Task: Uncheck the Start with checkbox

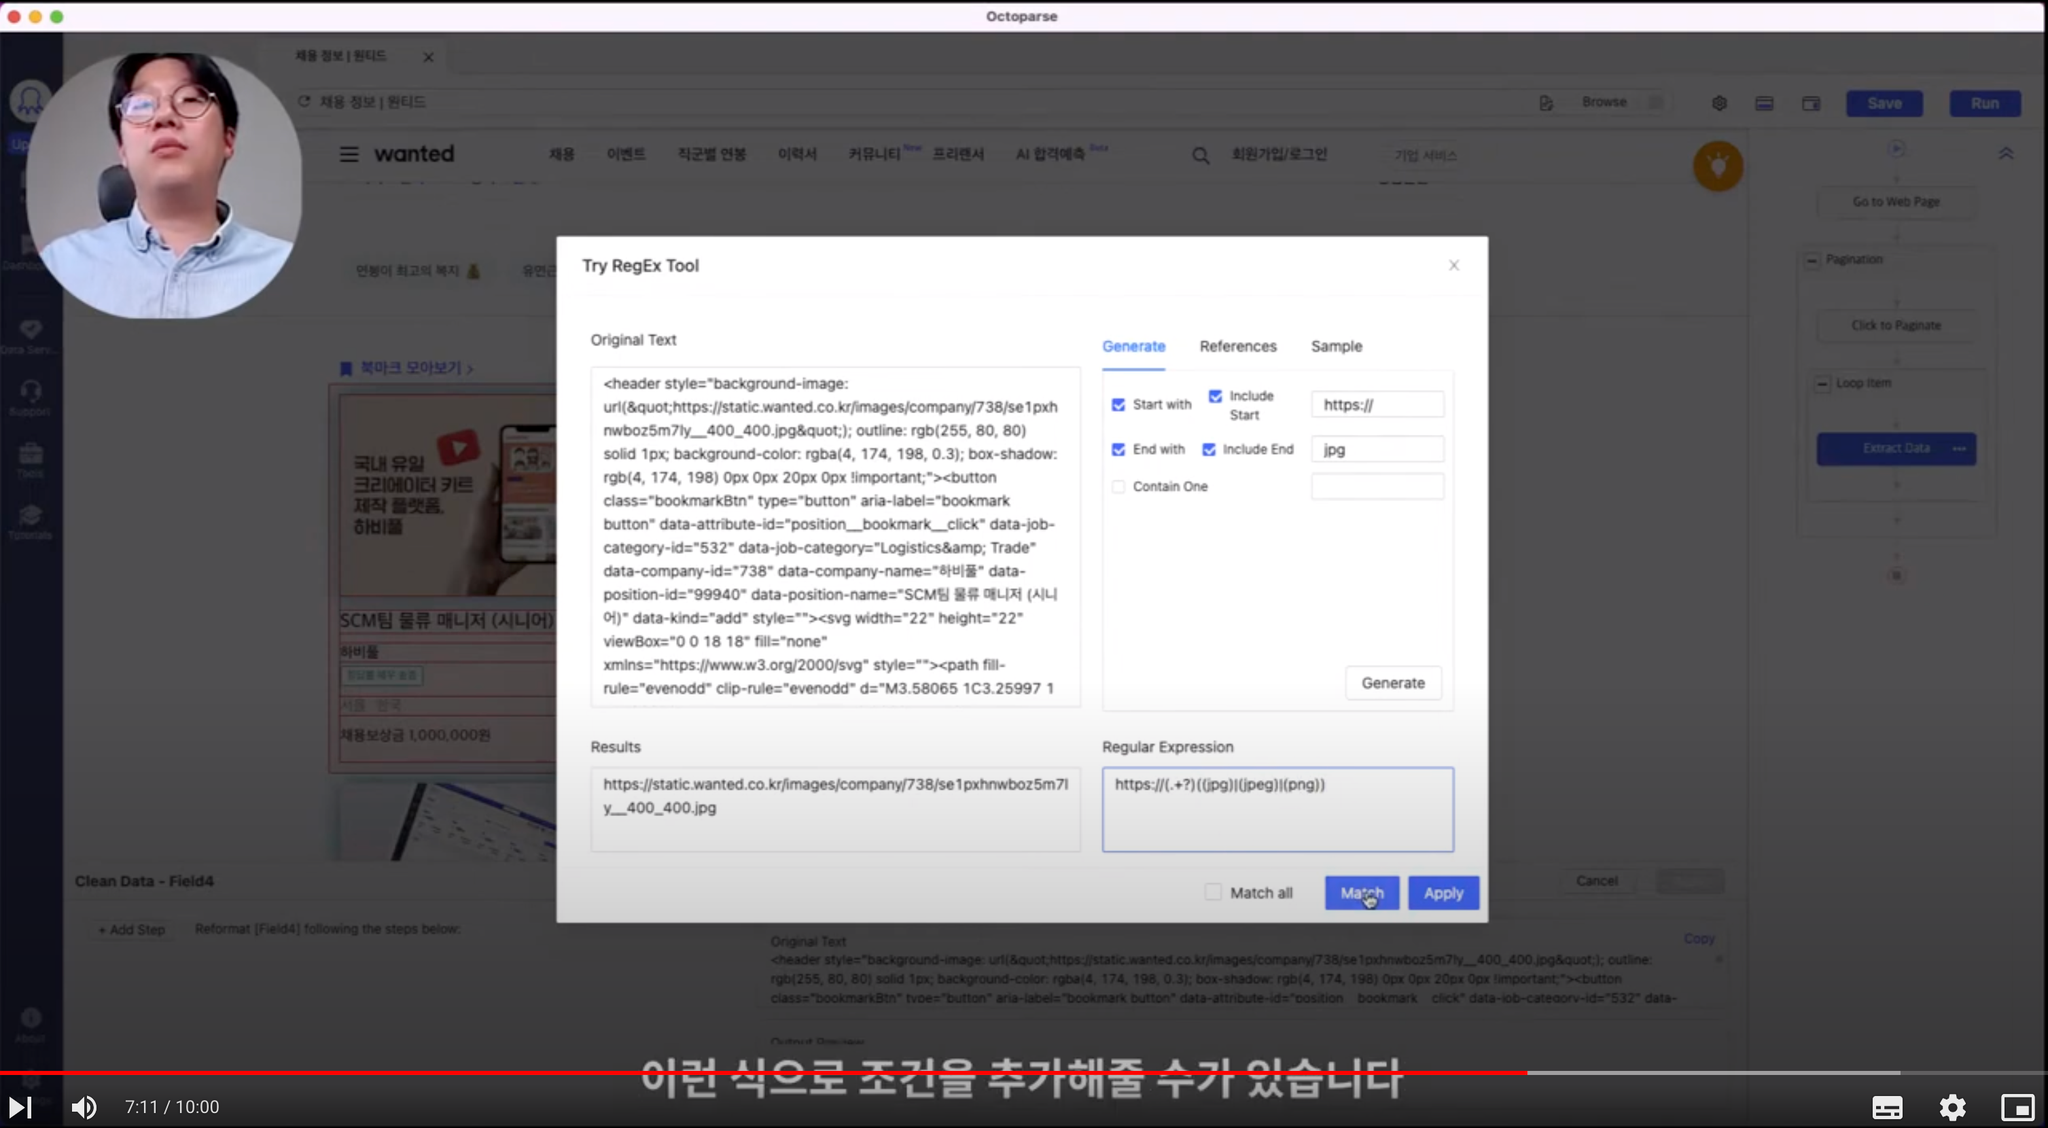Action: pos(1118,405)
